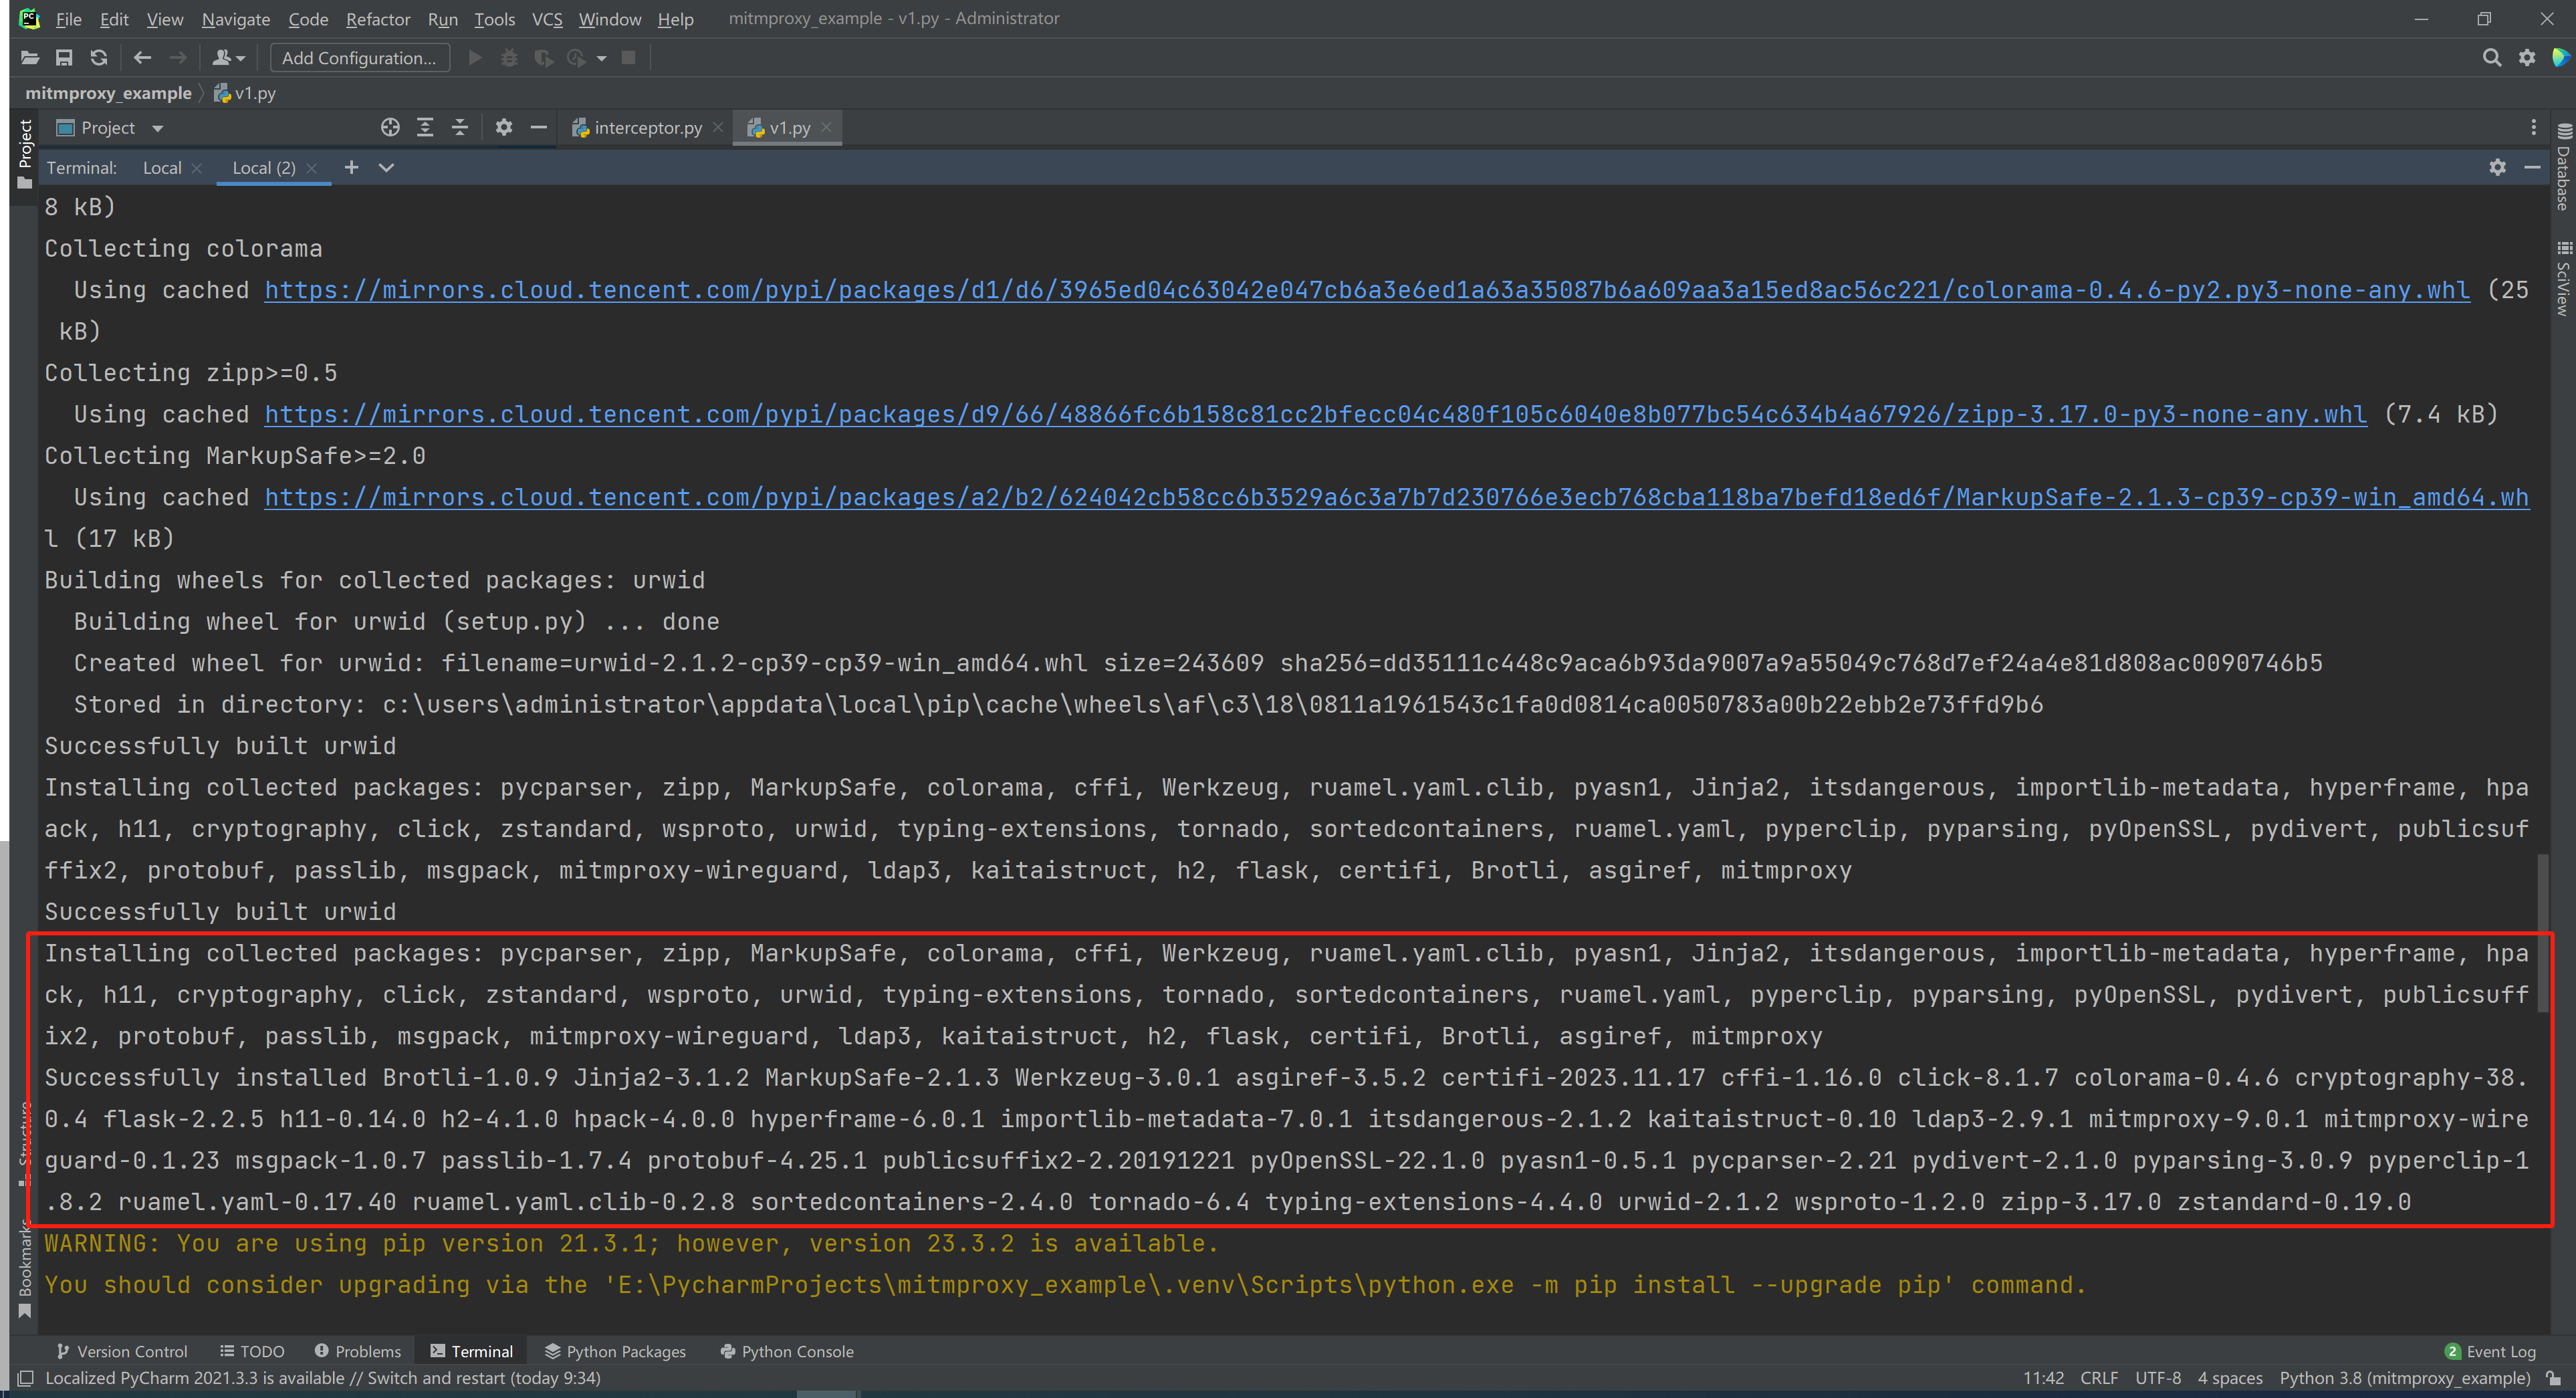Screen dimensions: 2576x1398
Task: Click the Stop square icon
Action: pyautogui.click(x=628, y=58)
